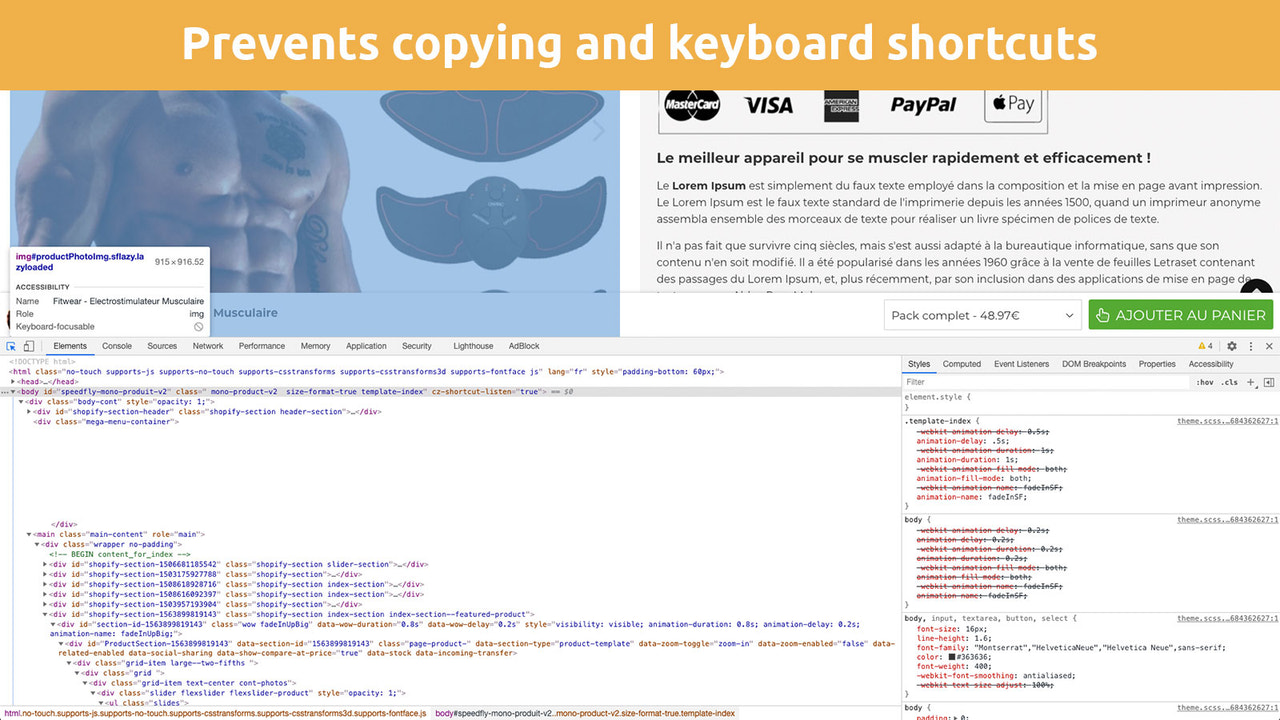Click the scroll-to-top circle arrow
This screenshot has width=1280, height=720.
1256,297
